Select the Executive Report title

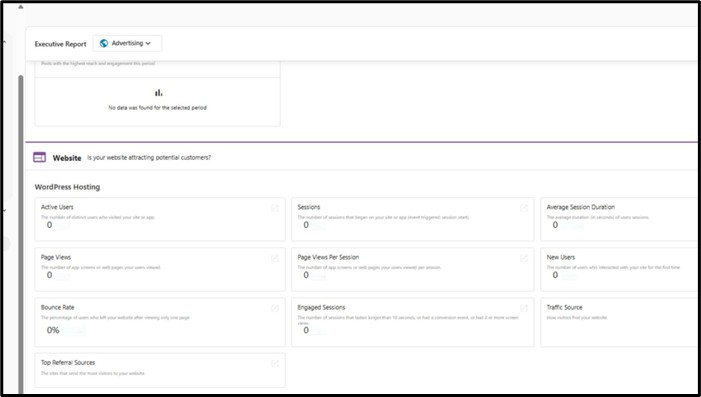[60, 44]
